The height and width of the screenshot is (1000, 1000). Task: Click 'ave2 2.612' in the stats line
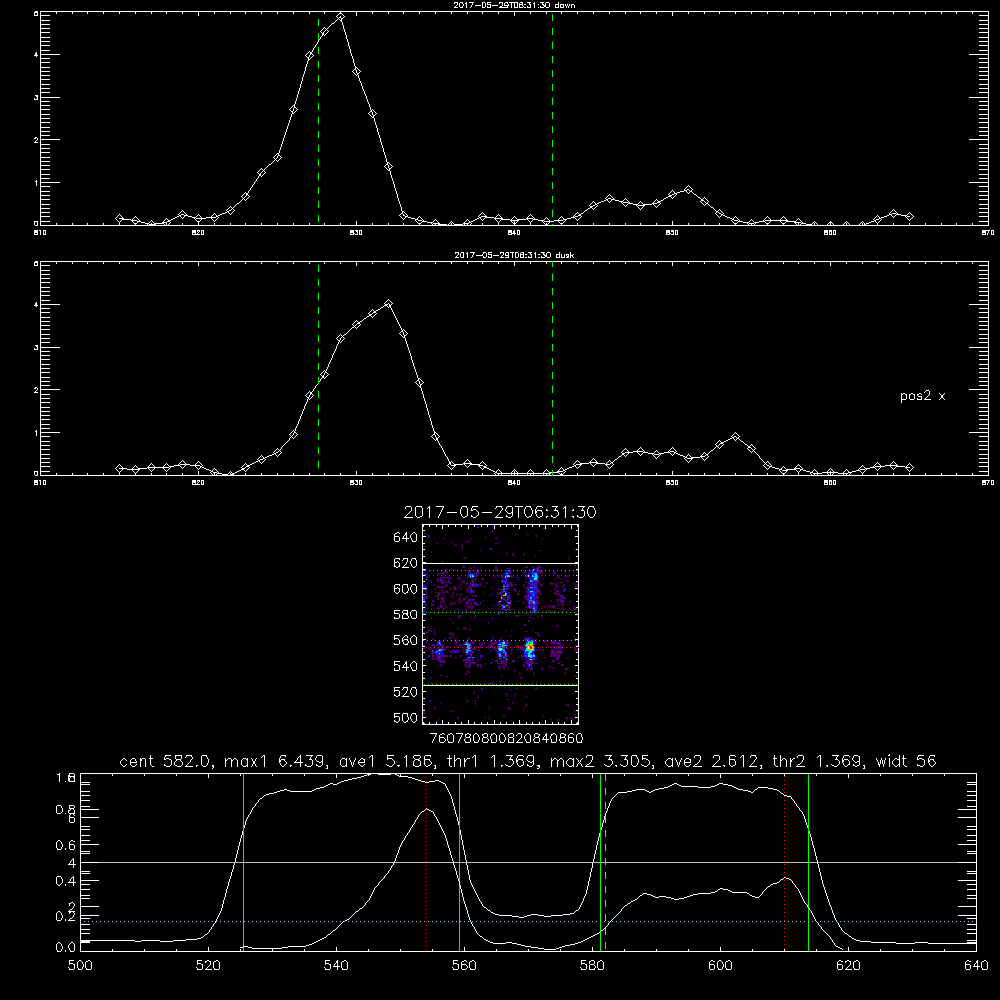[712, 761]
